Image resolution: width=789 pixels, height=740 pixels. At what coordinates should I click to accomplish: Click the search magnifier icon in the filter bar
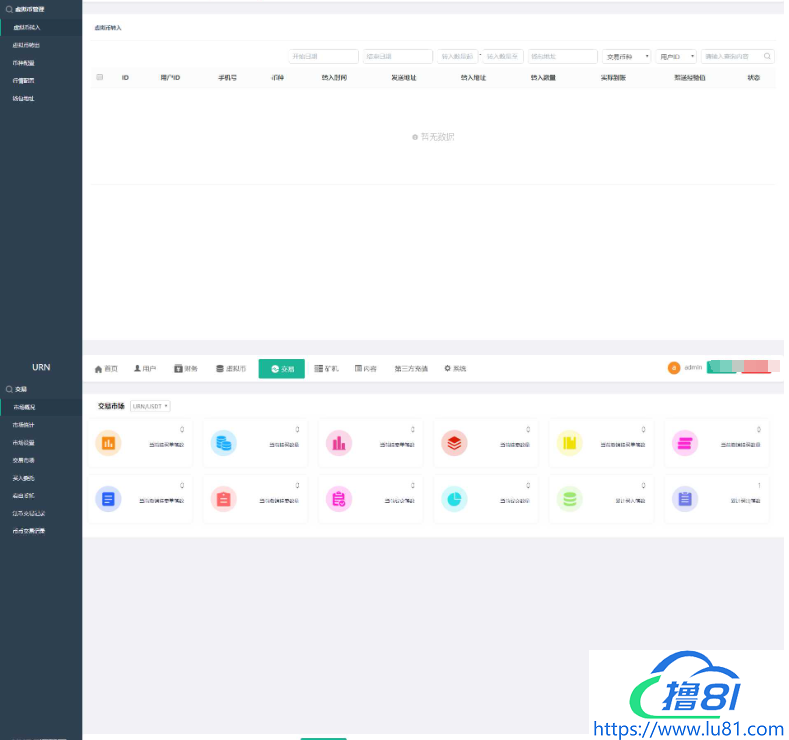click(767, 57)
